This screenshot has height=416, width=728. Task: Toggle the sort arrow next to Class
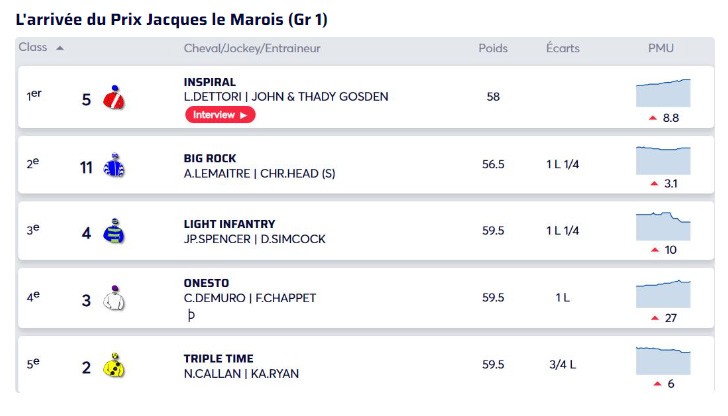tap(60, 48)
